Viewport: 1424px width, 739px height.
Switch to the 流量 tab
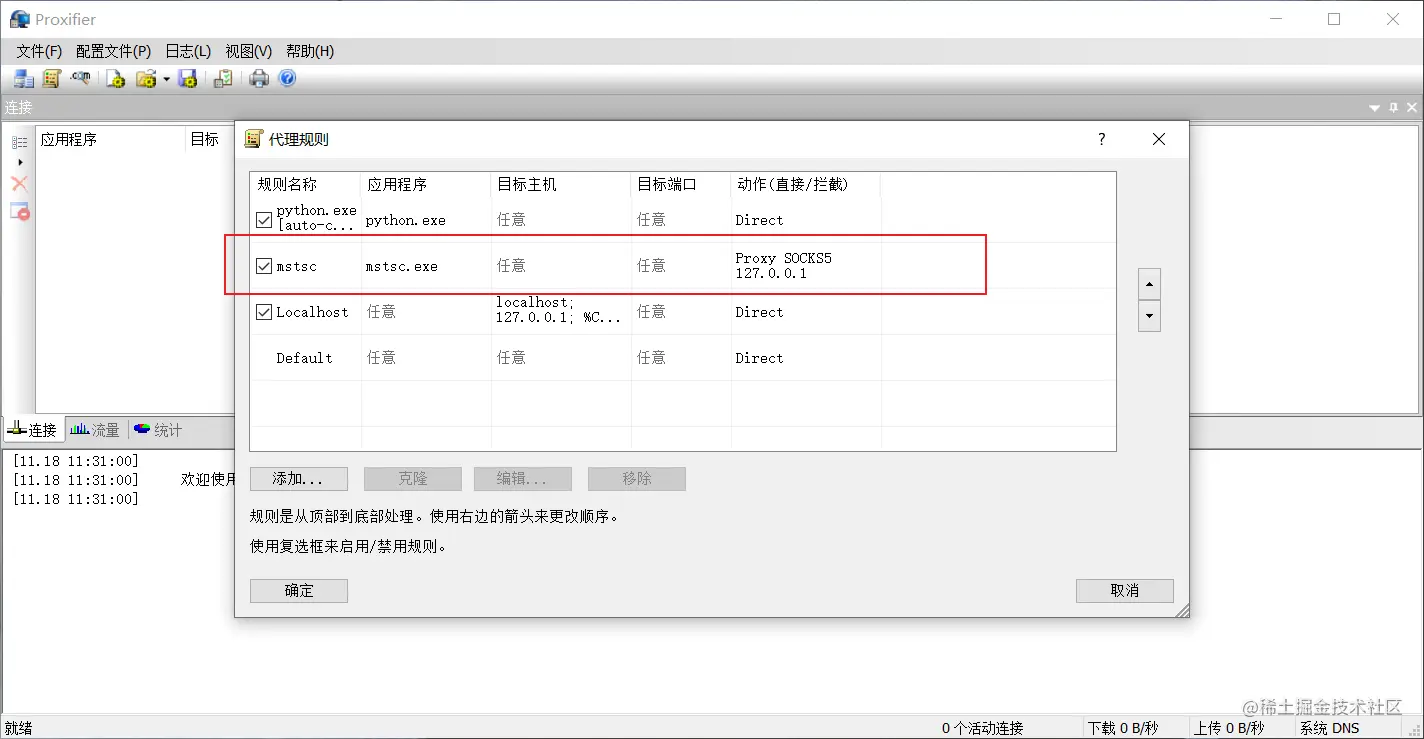coord(96,430)
